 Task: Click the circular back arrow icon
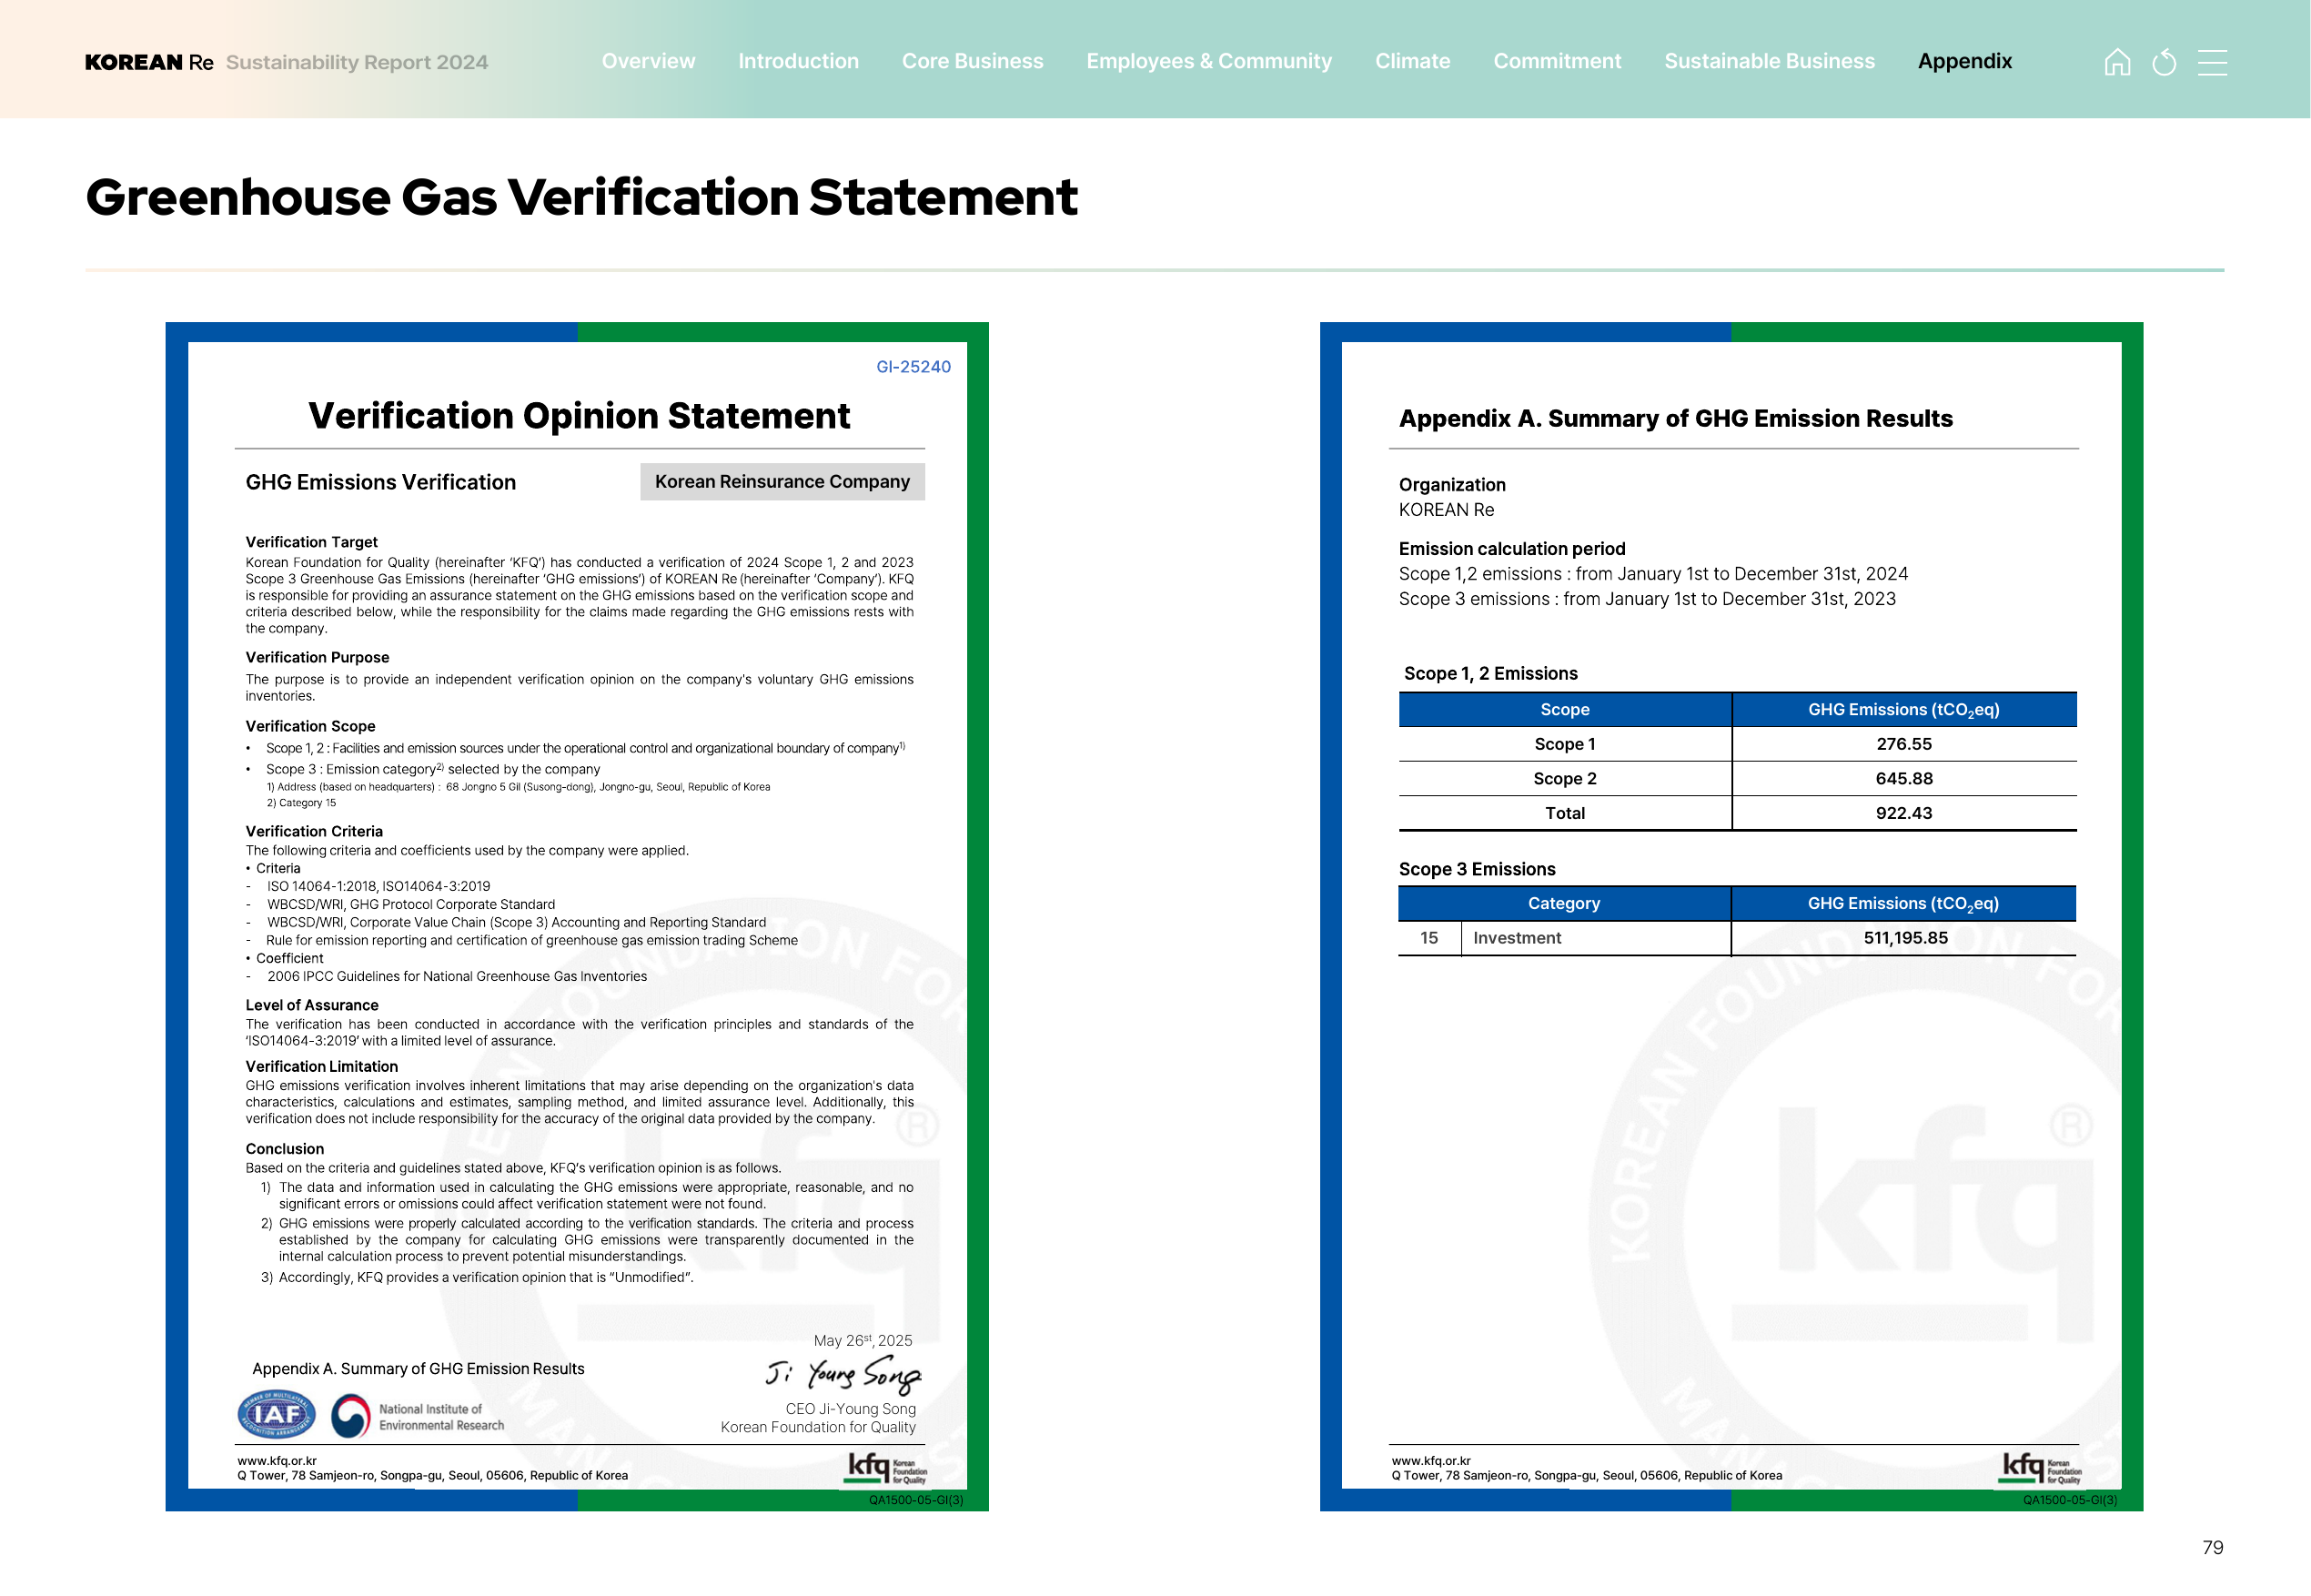pyautogui.click(x=2164, y=62)
